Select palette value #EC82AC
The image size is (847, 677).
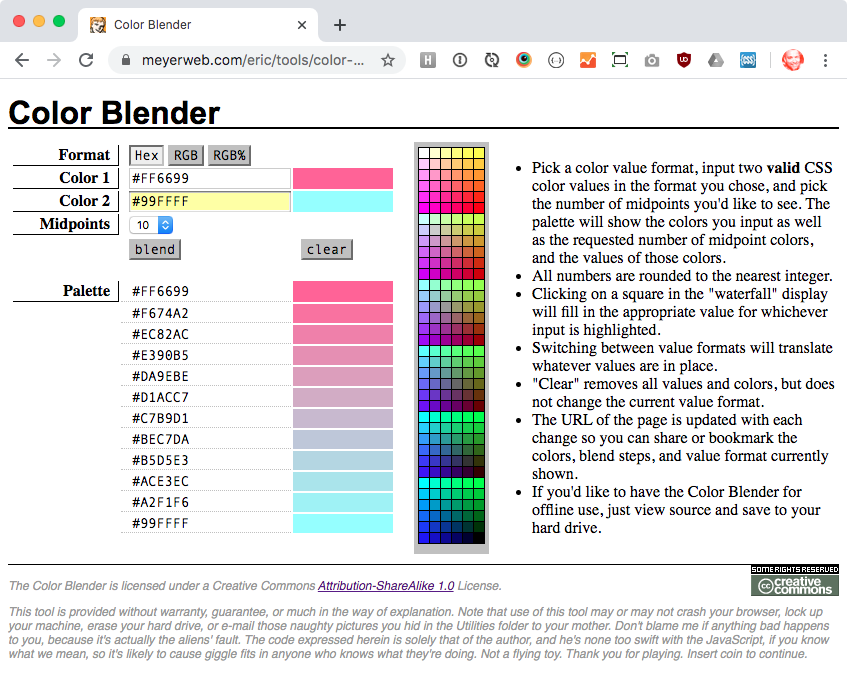point(160,334)
